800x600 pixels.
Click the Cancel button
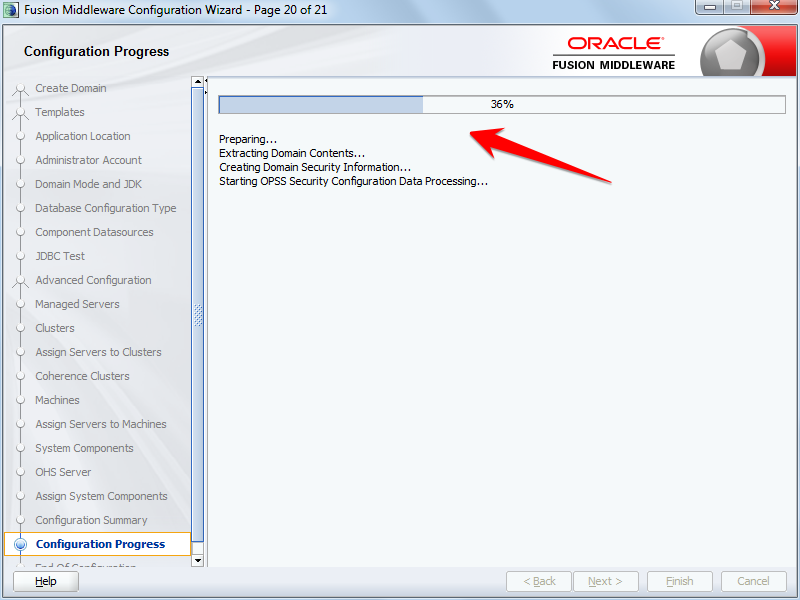(x=753, y=581)
